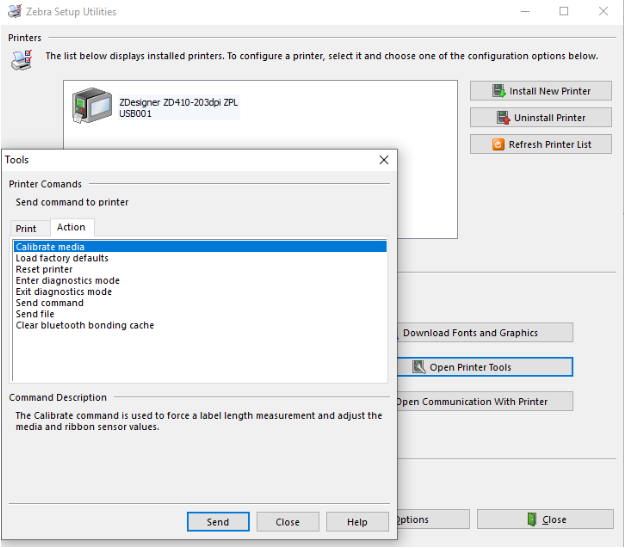Close the Tools dialog with X
The width and height of the screenshot is (624, 548).
click(x=384, y=160)
